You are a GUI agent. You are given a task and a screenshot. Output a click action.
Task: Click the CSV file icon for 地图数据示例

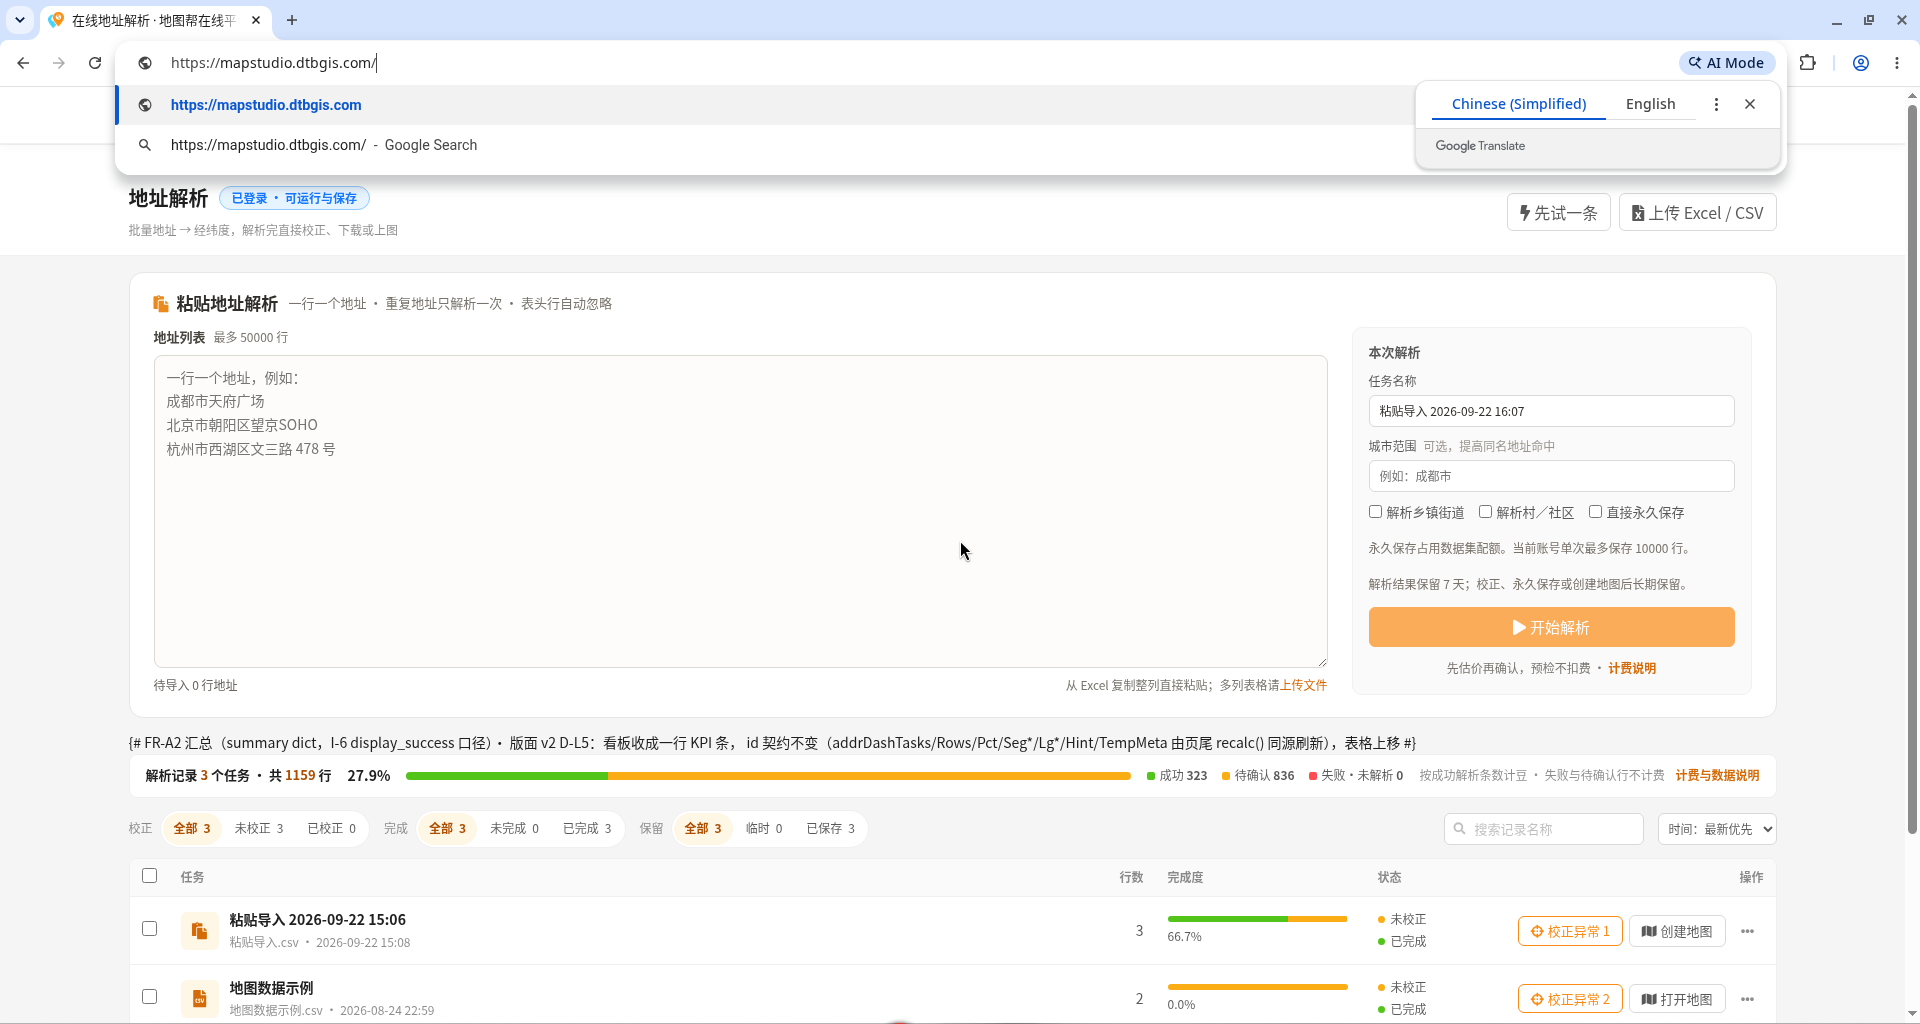pyautogui.click(x=200, y=999)
